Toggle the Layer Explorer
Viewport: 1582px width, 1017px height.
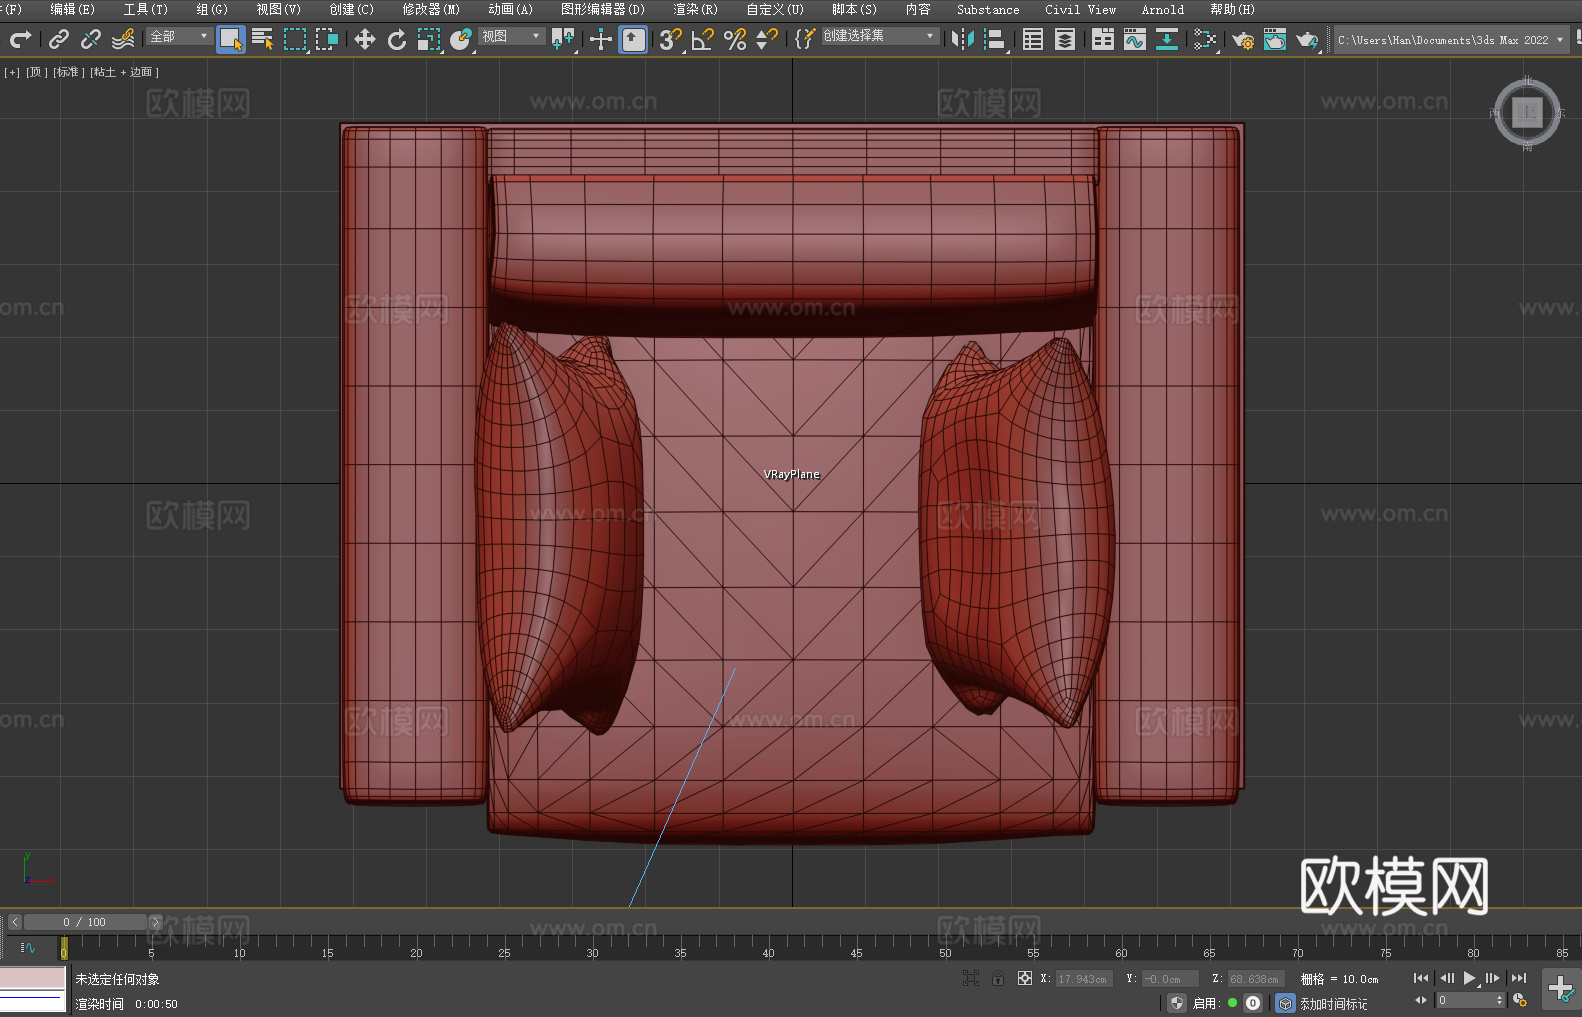pos(1065,39)
